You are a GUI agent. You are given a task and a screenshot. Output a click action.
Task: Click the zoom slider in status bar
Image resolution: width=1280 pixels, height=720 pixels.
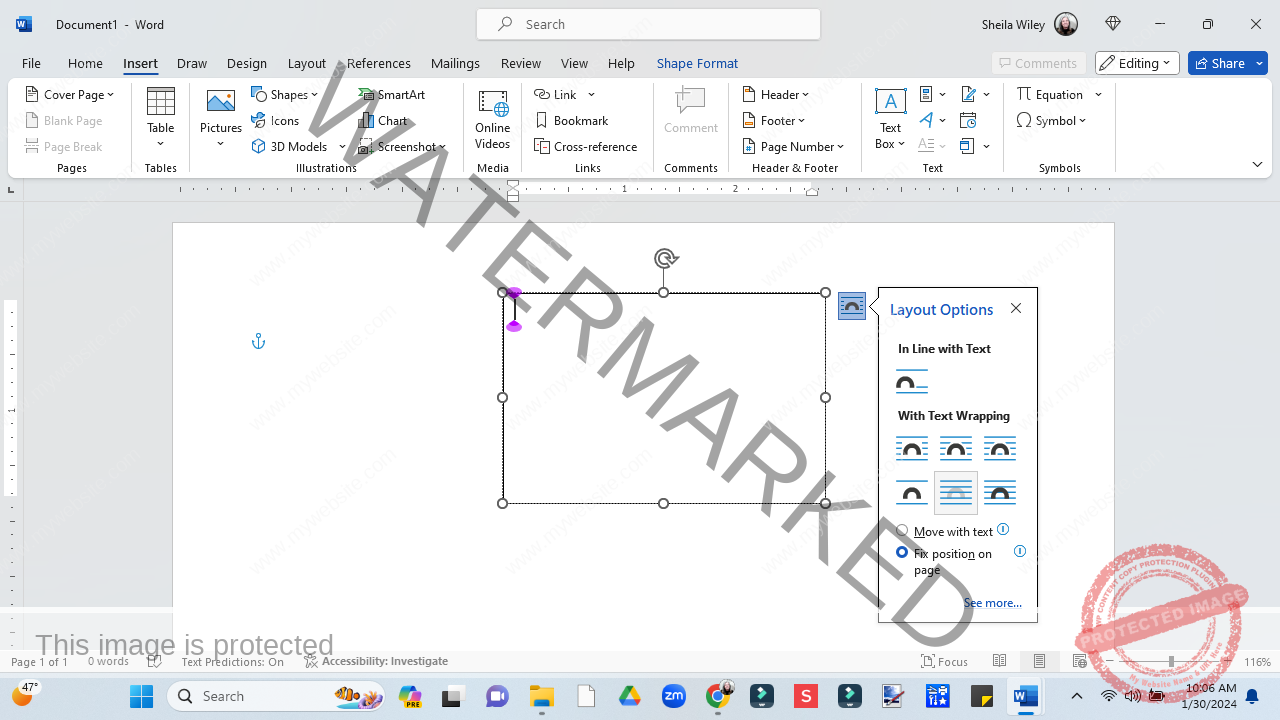1171,661
